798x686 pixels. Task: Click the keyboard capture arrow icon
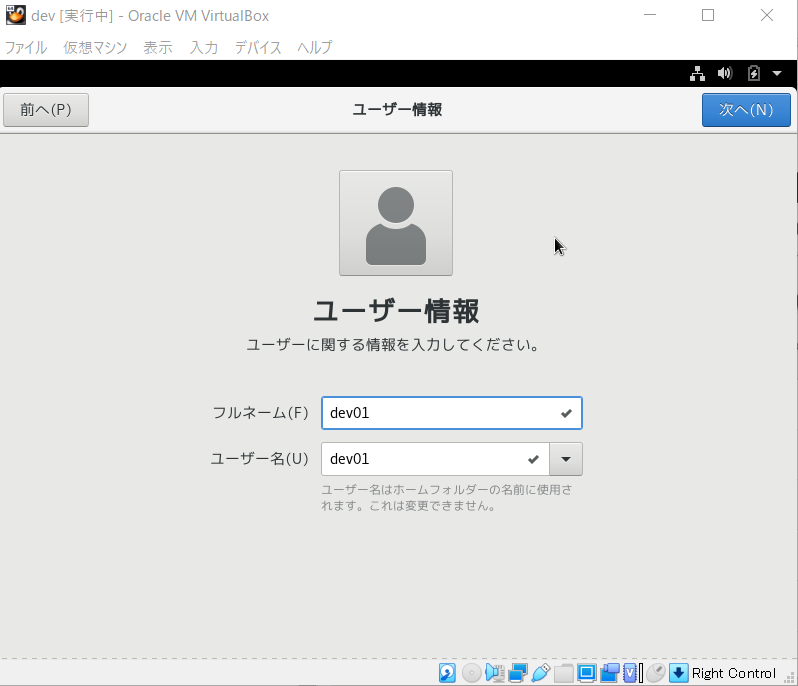pyautogui.click(x=678, y=673)
